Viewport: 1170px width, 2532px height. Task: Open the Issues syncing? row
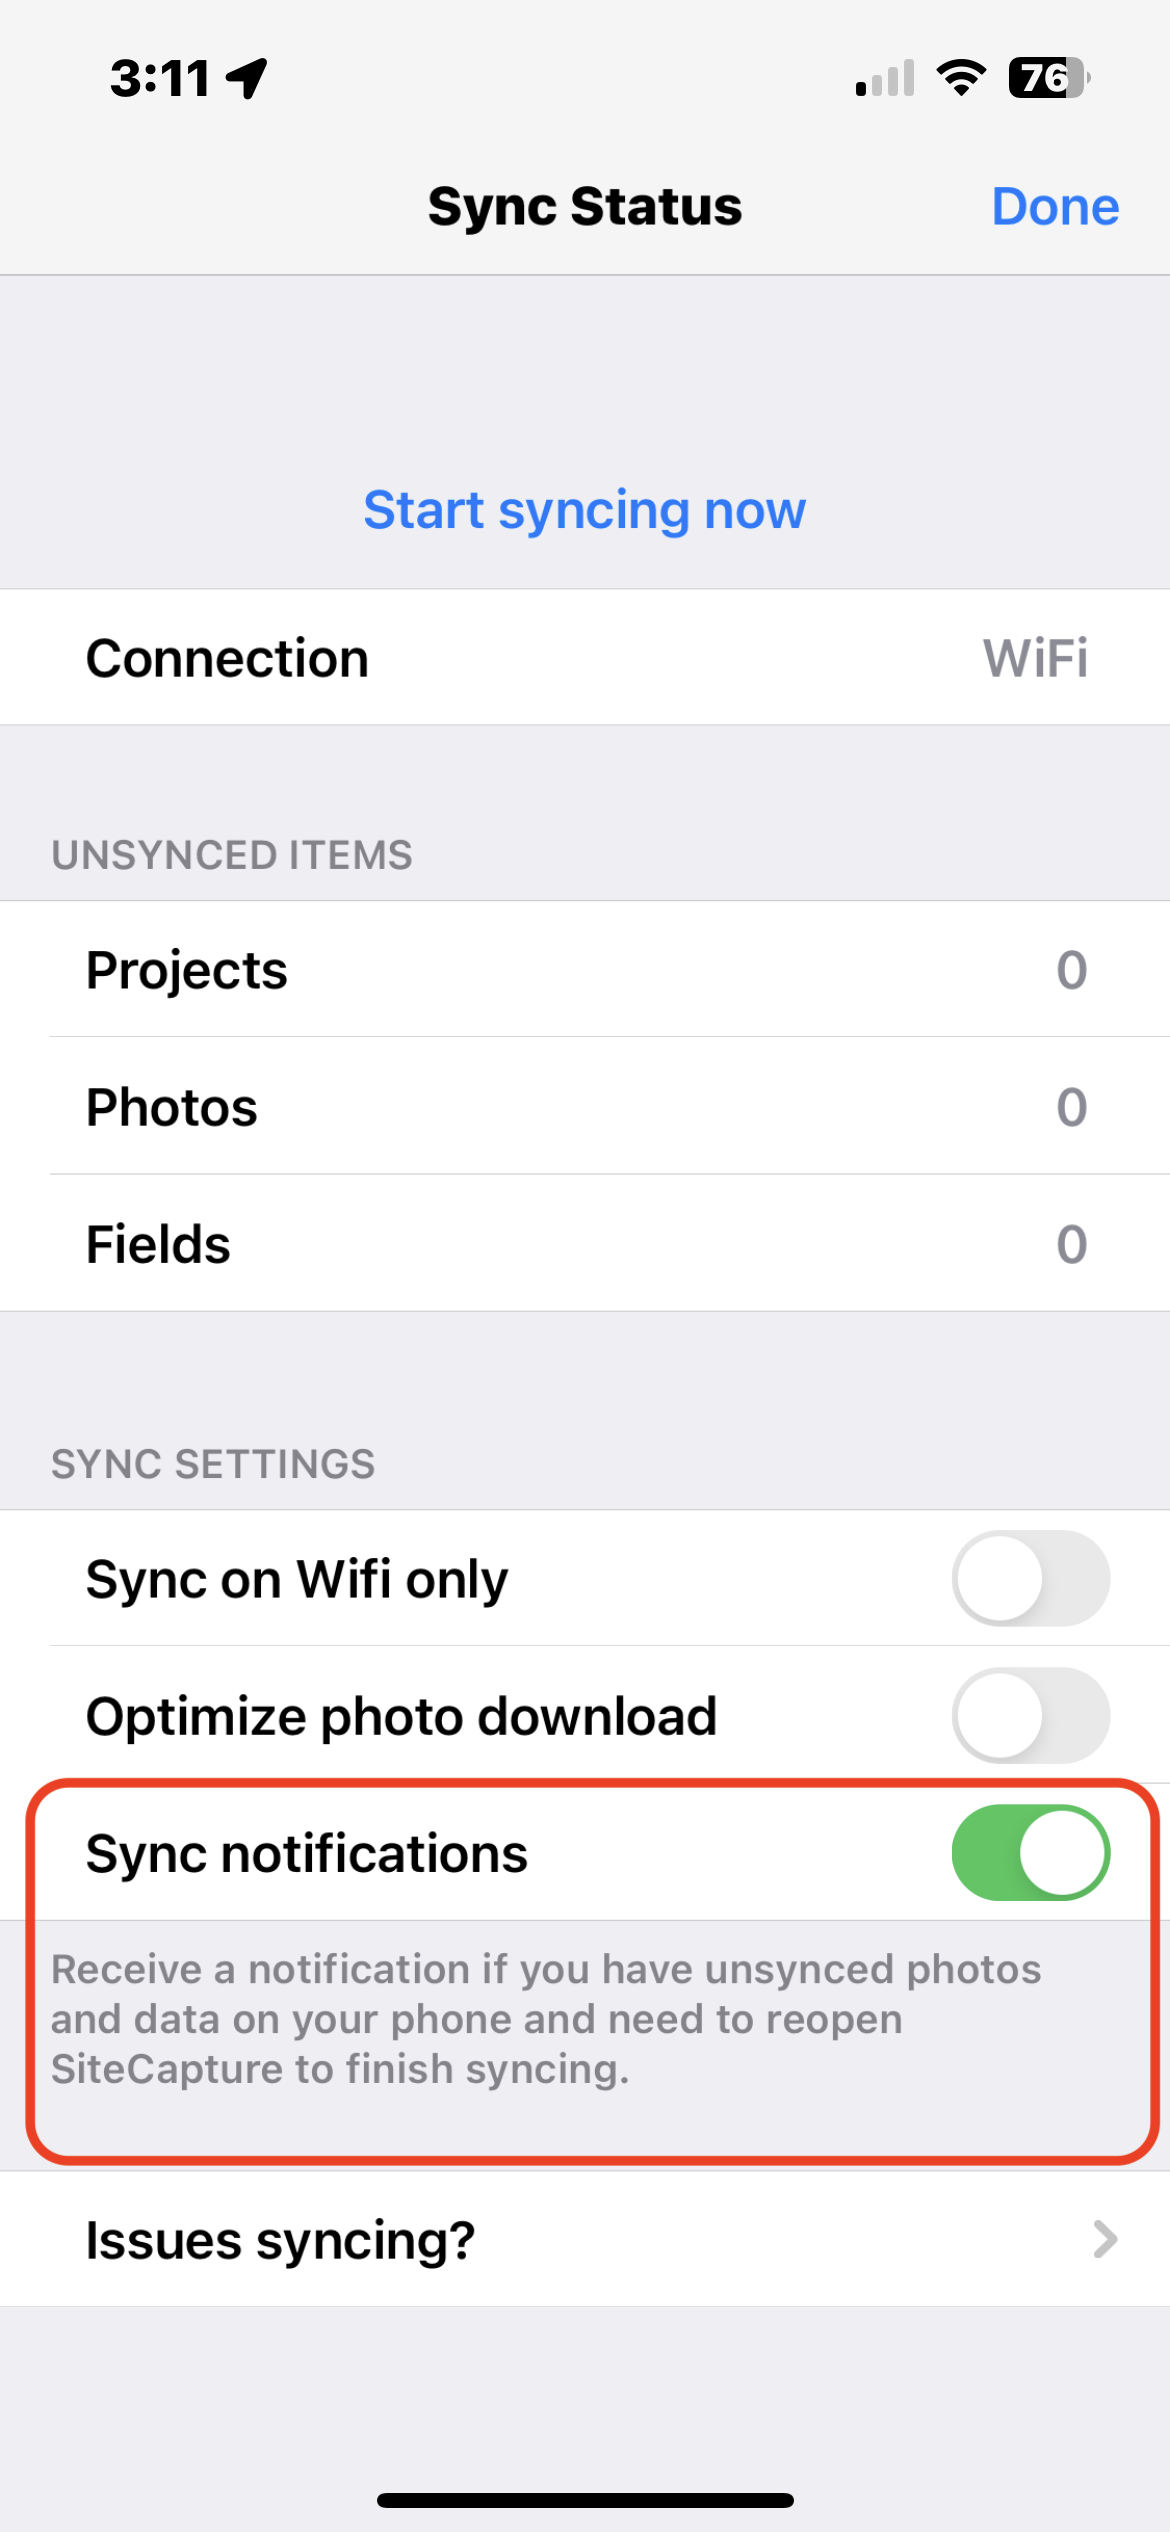coord(585,2240)
